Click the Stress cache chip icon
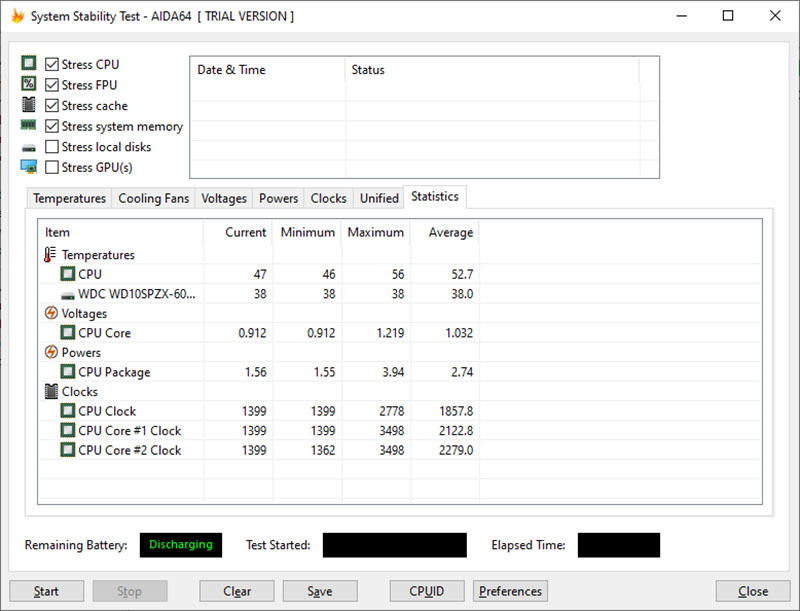The height and width of the screenshot is (611, 800). pyautogui.click(x=29, y=105)
